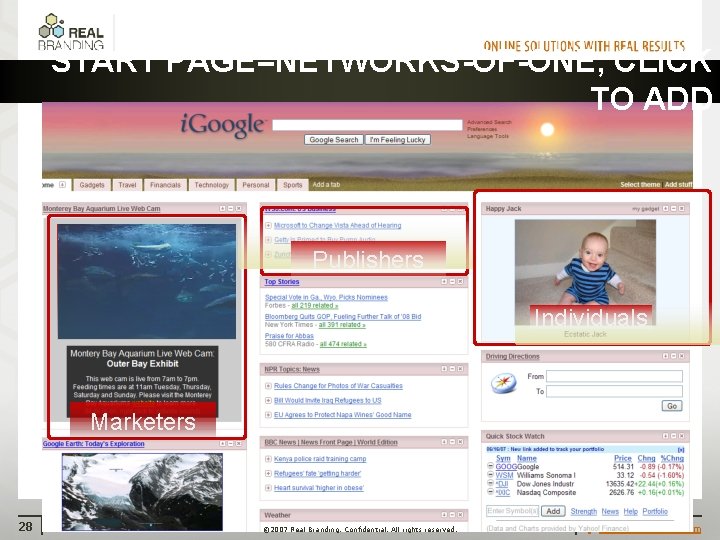Sort stocks by %Chng column header
This screenshot has height=540, width=720.
672,458
